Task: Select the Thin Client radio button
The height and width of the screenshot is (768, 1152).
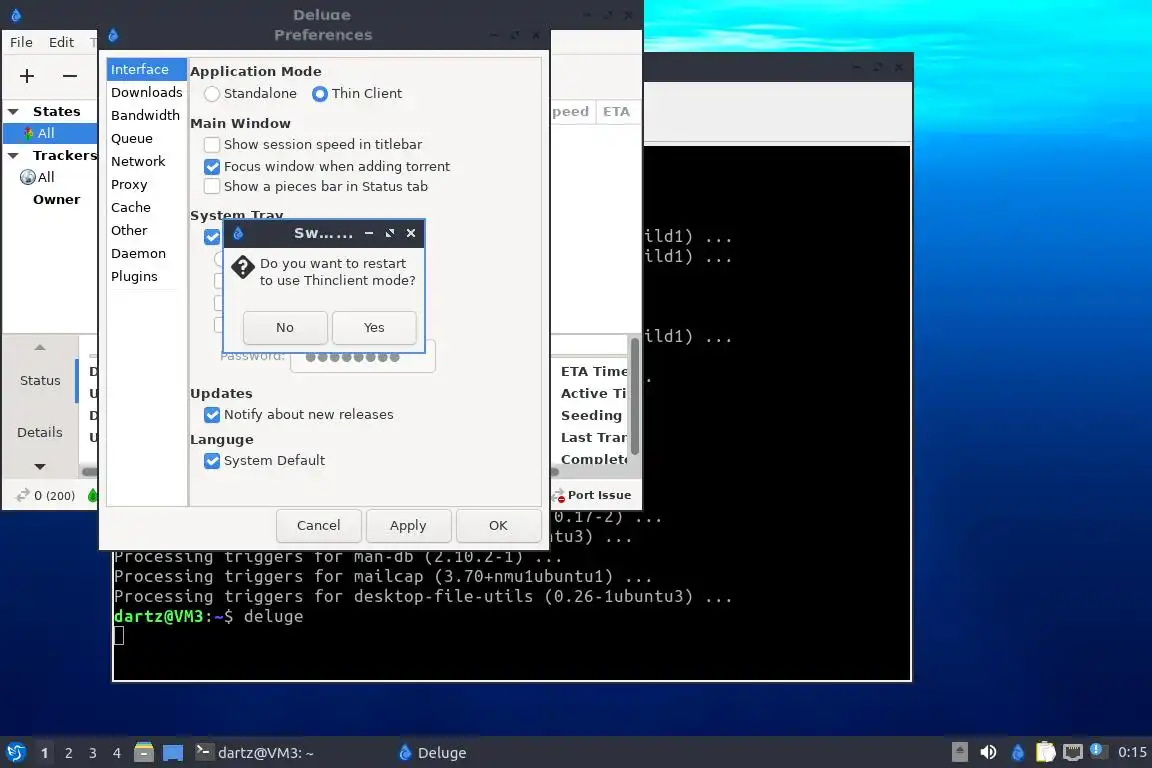Action: pyautogui.click(x=320, y=93)
